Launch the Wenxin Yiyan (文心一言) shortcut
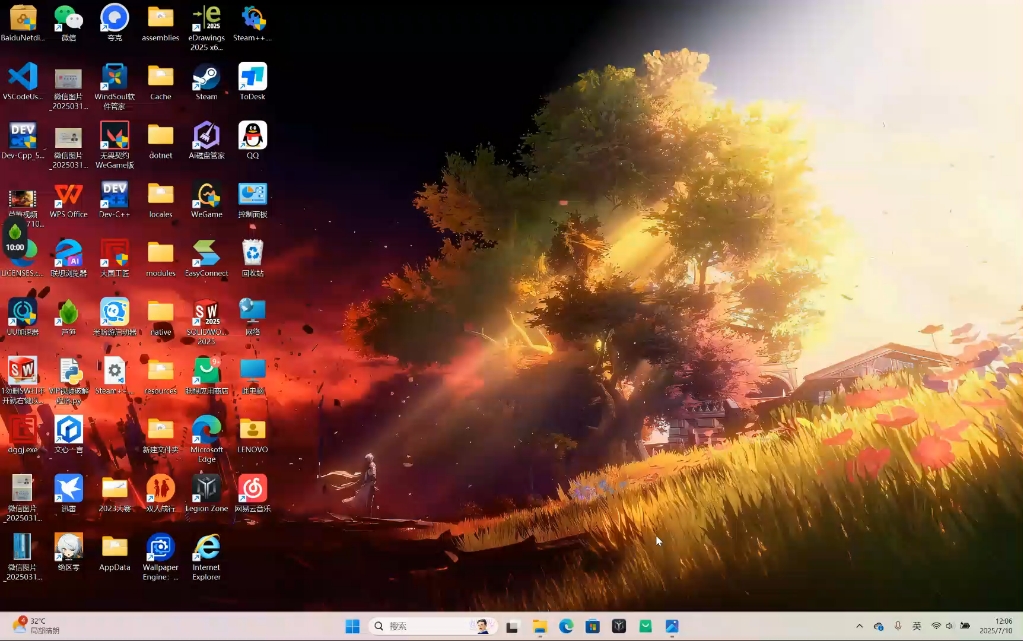 tap(69, 430)
